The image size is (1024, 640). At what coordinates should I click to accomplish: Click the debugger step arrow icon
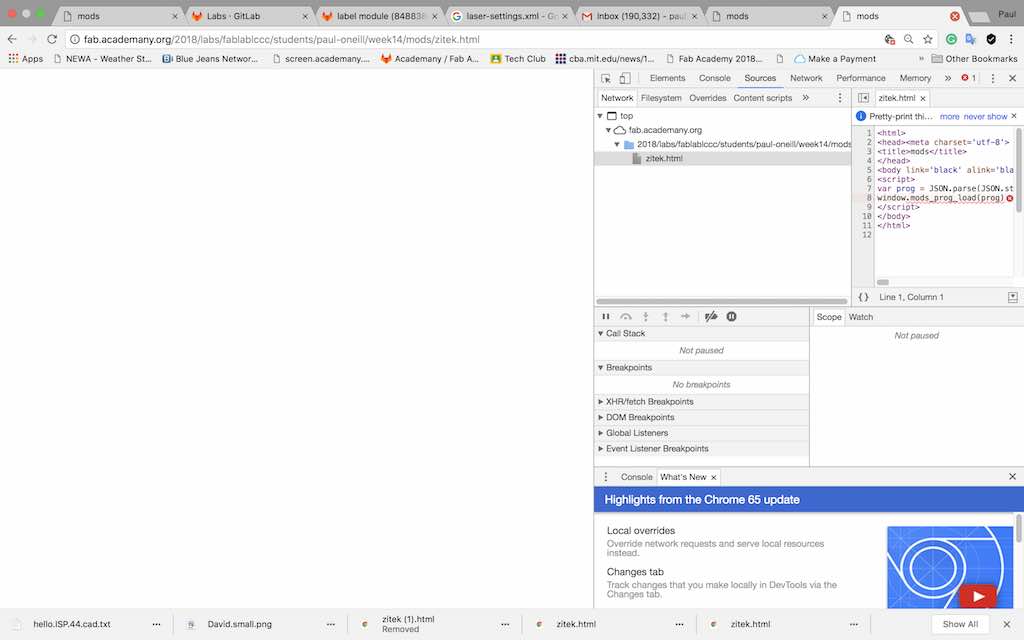point(685,317)
